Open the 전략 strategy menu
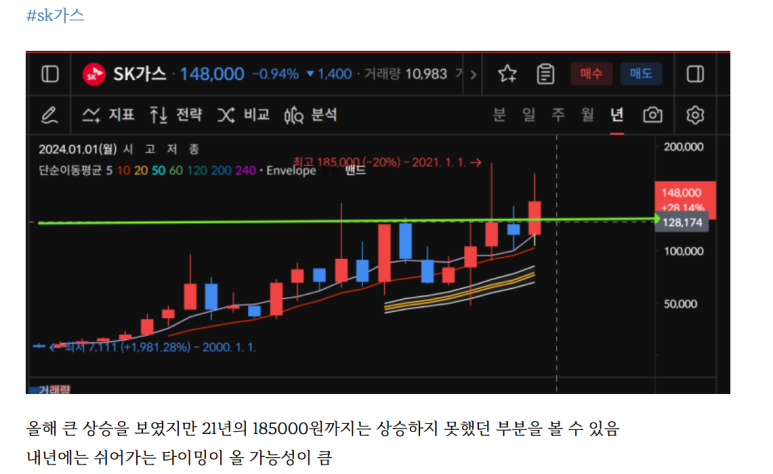 click(x=176, y=115)
